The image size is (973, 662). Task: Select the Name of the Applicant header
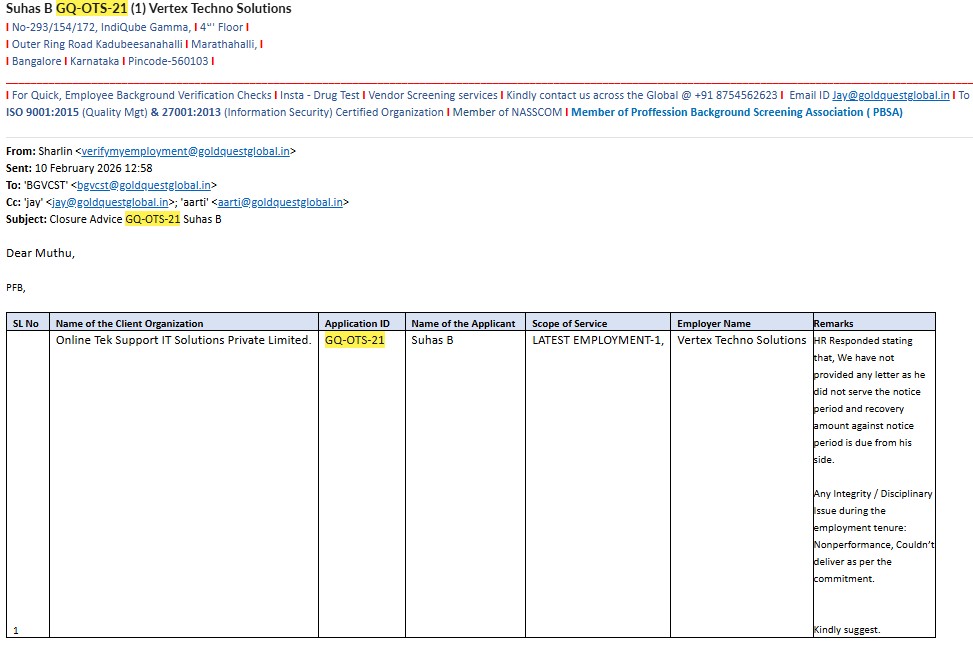click(x=465, y=322)
